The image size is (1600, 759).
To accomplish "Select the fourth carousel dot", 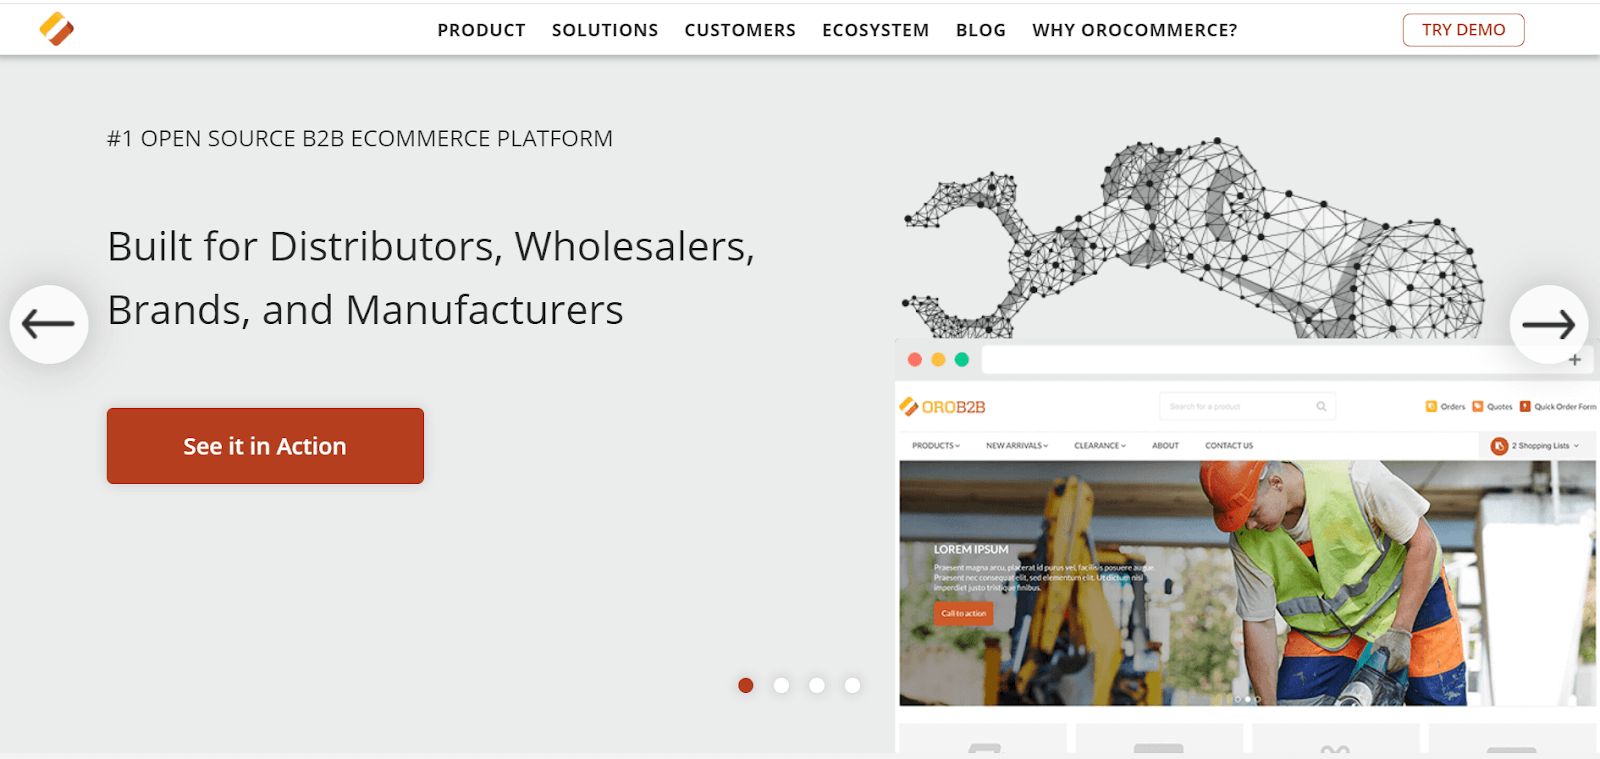I will point(852,685).
